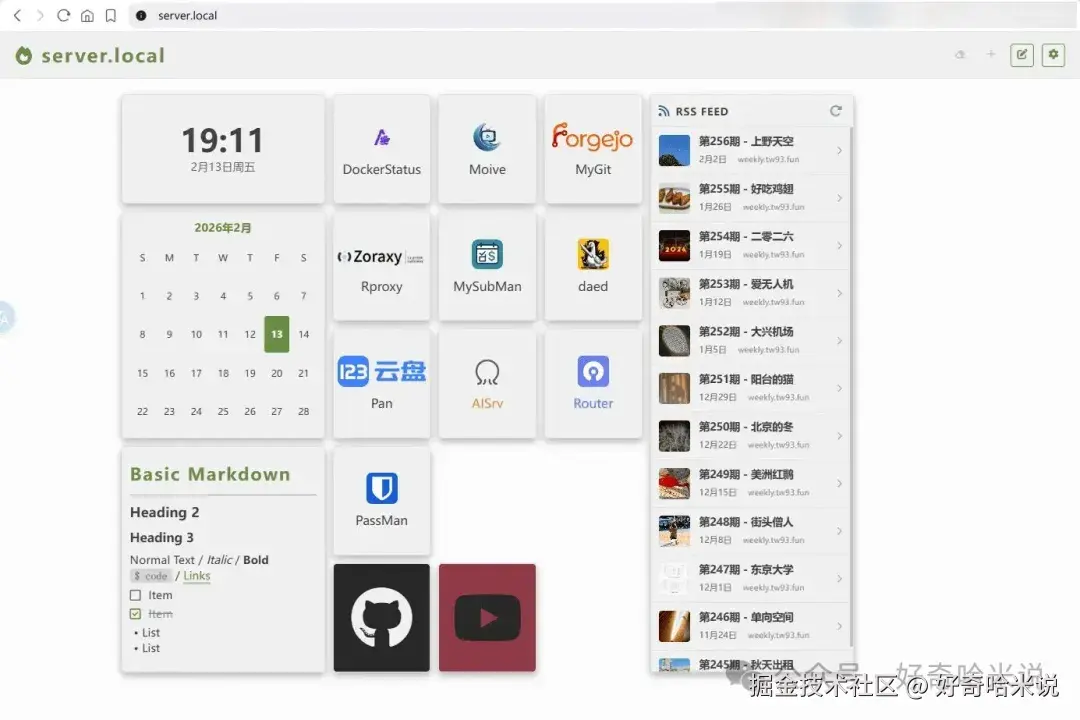Expand the 第249期 - 美洲红鹮 entry arrow
The width and height of the screenshot is (1080, 720).
click(839, 483)
